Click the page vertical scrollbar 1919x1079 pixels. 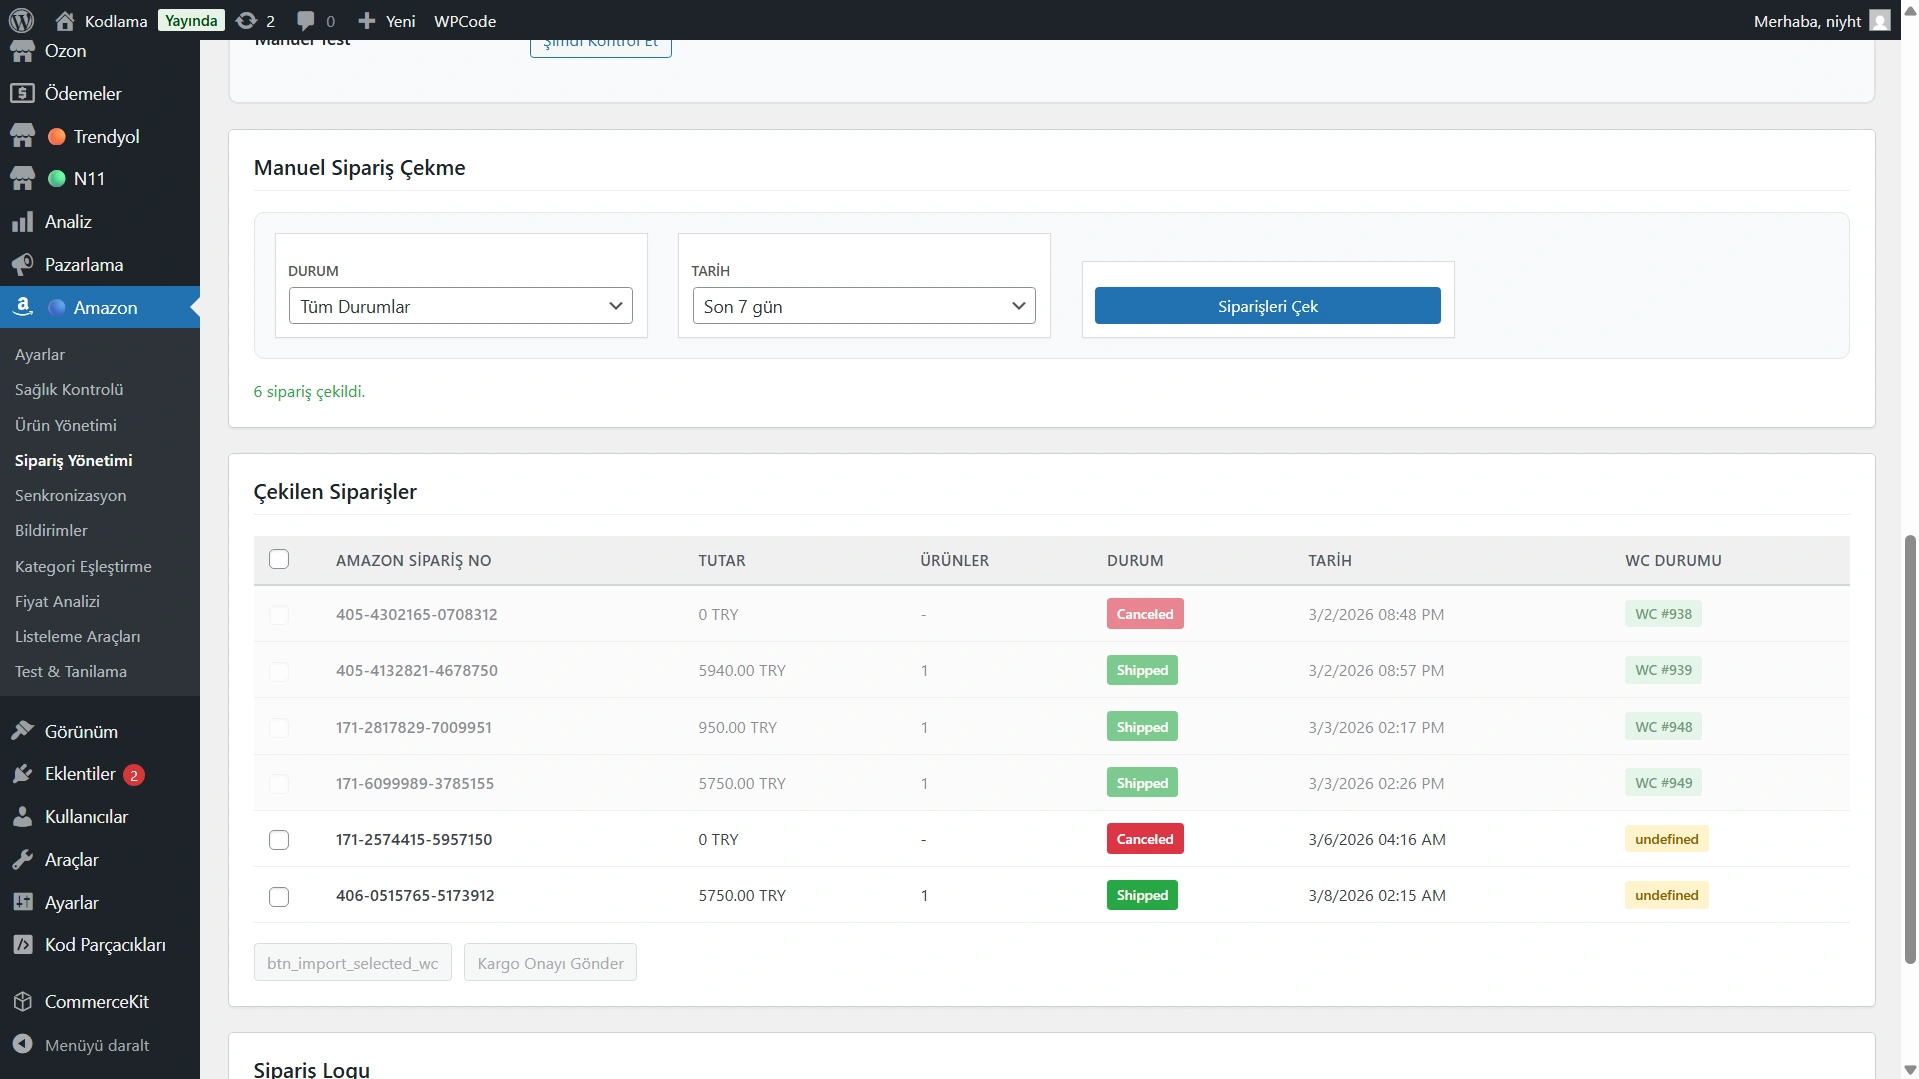point(1910,750)
